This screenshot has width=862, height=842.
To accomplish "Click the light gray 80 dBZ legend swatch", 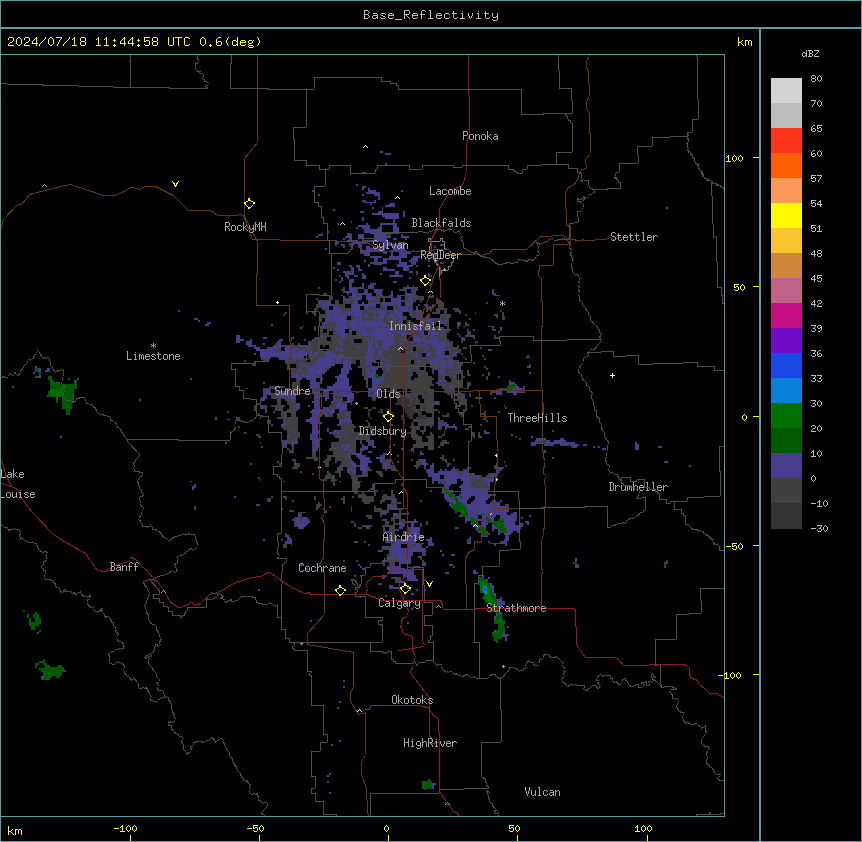I will [x=786, y=91].
